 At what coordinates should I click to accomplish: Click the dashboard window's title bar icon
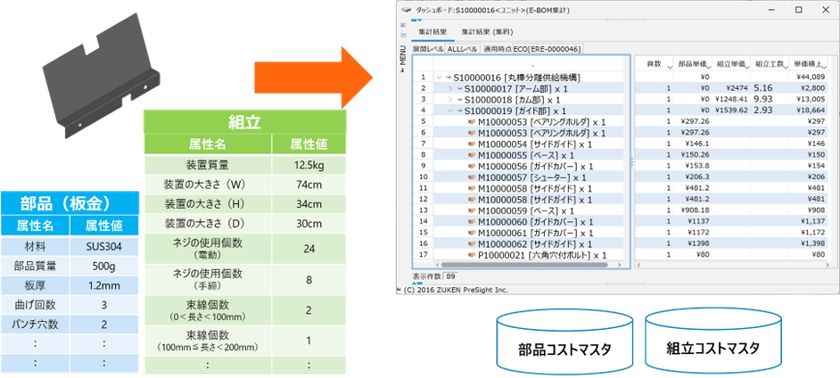407,10
